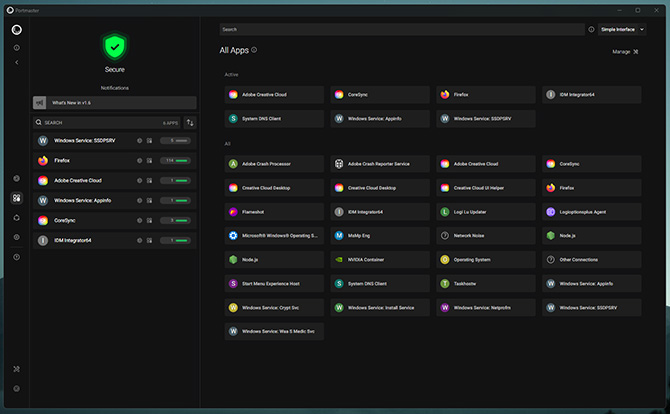Click the round status icon in SSDPSRV row
The width and height of the screenshot is (670, 414).
tap(139, 141)
